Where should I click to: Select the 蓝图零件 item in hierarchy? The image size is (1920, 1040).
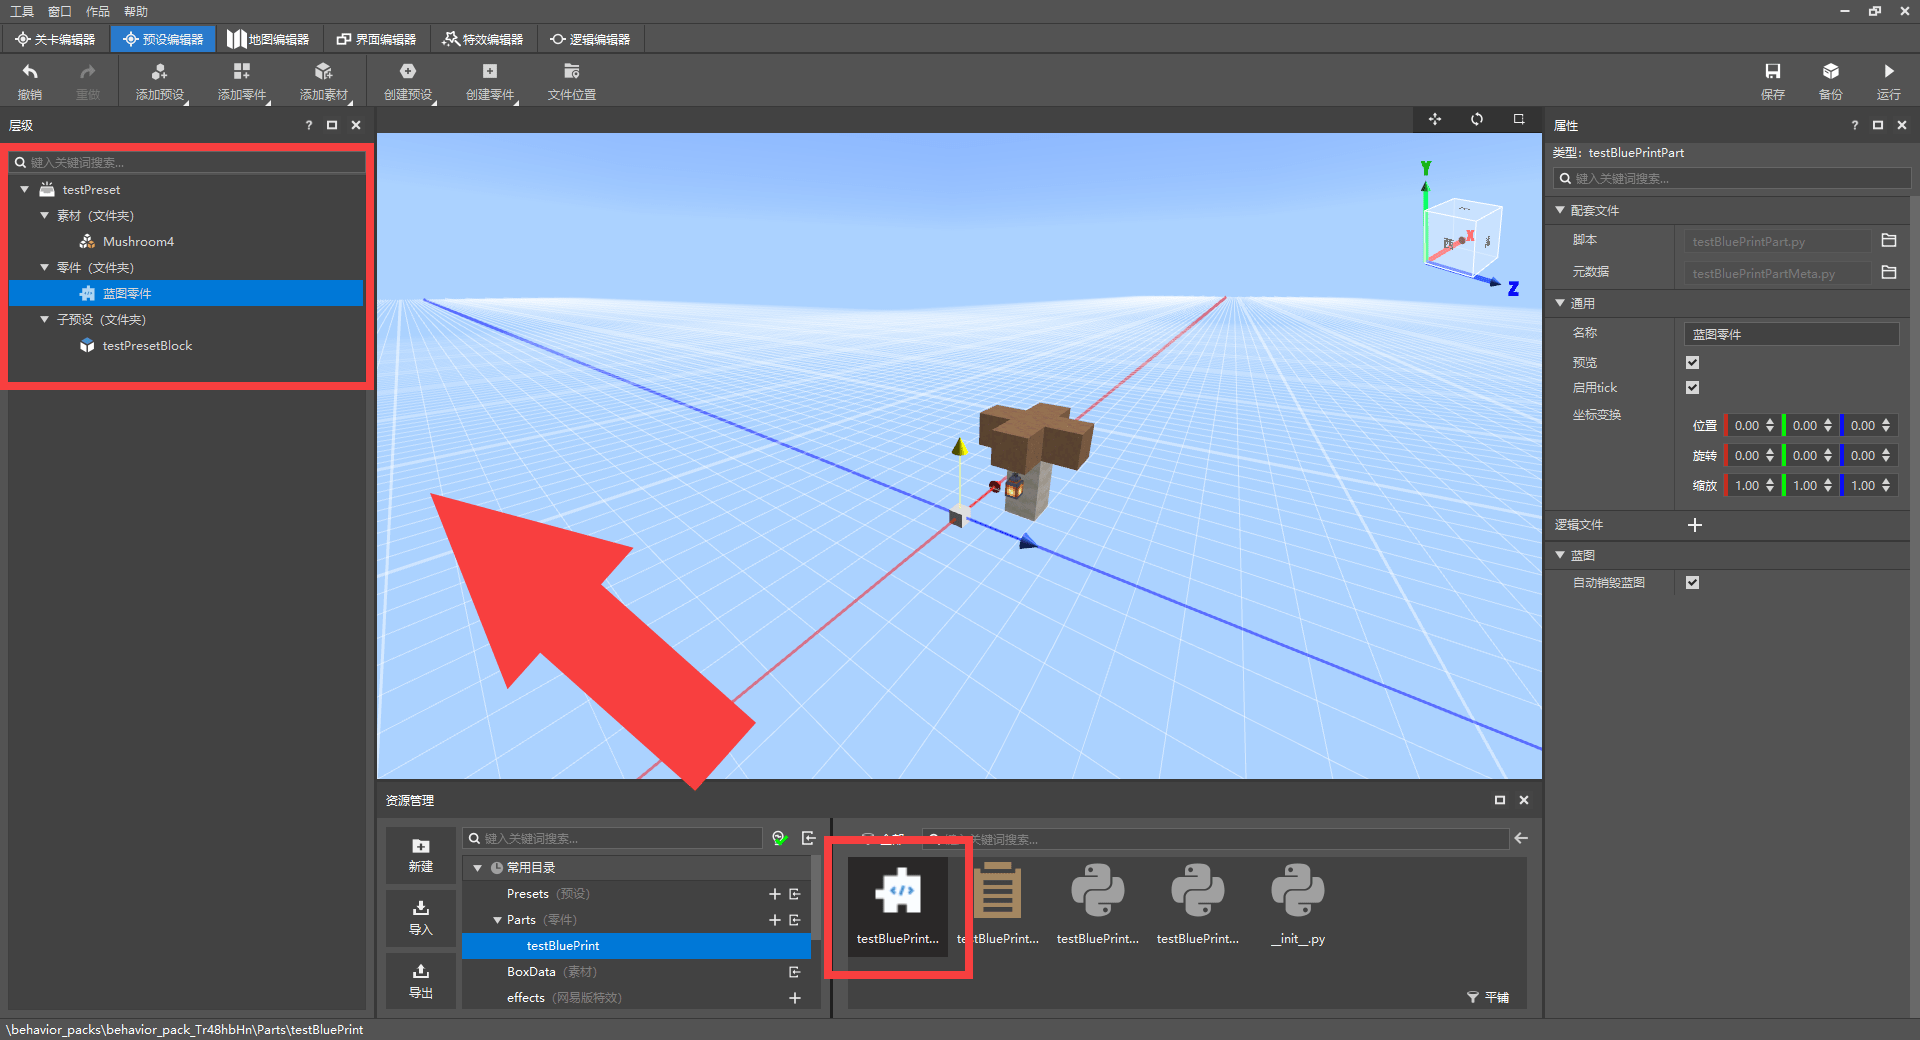tap(186, 293)
